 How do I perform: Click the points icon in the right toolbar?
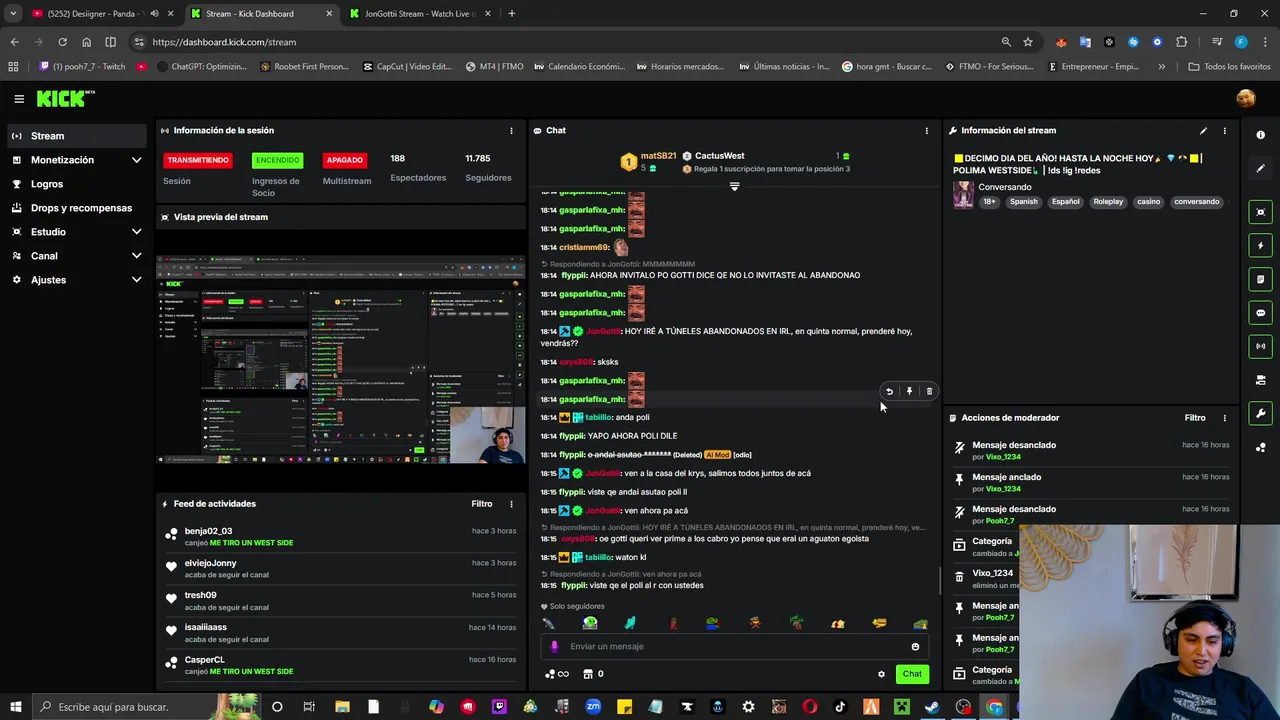coord(1260,447)
